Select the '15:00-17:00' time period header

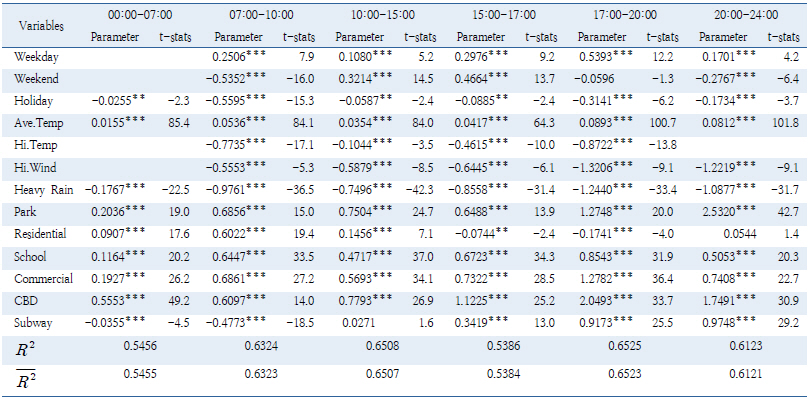(504, 16)
